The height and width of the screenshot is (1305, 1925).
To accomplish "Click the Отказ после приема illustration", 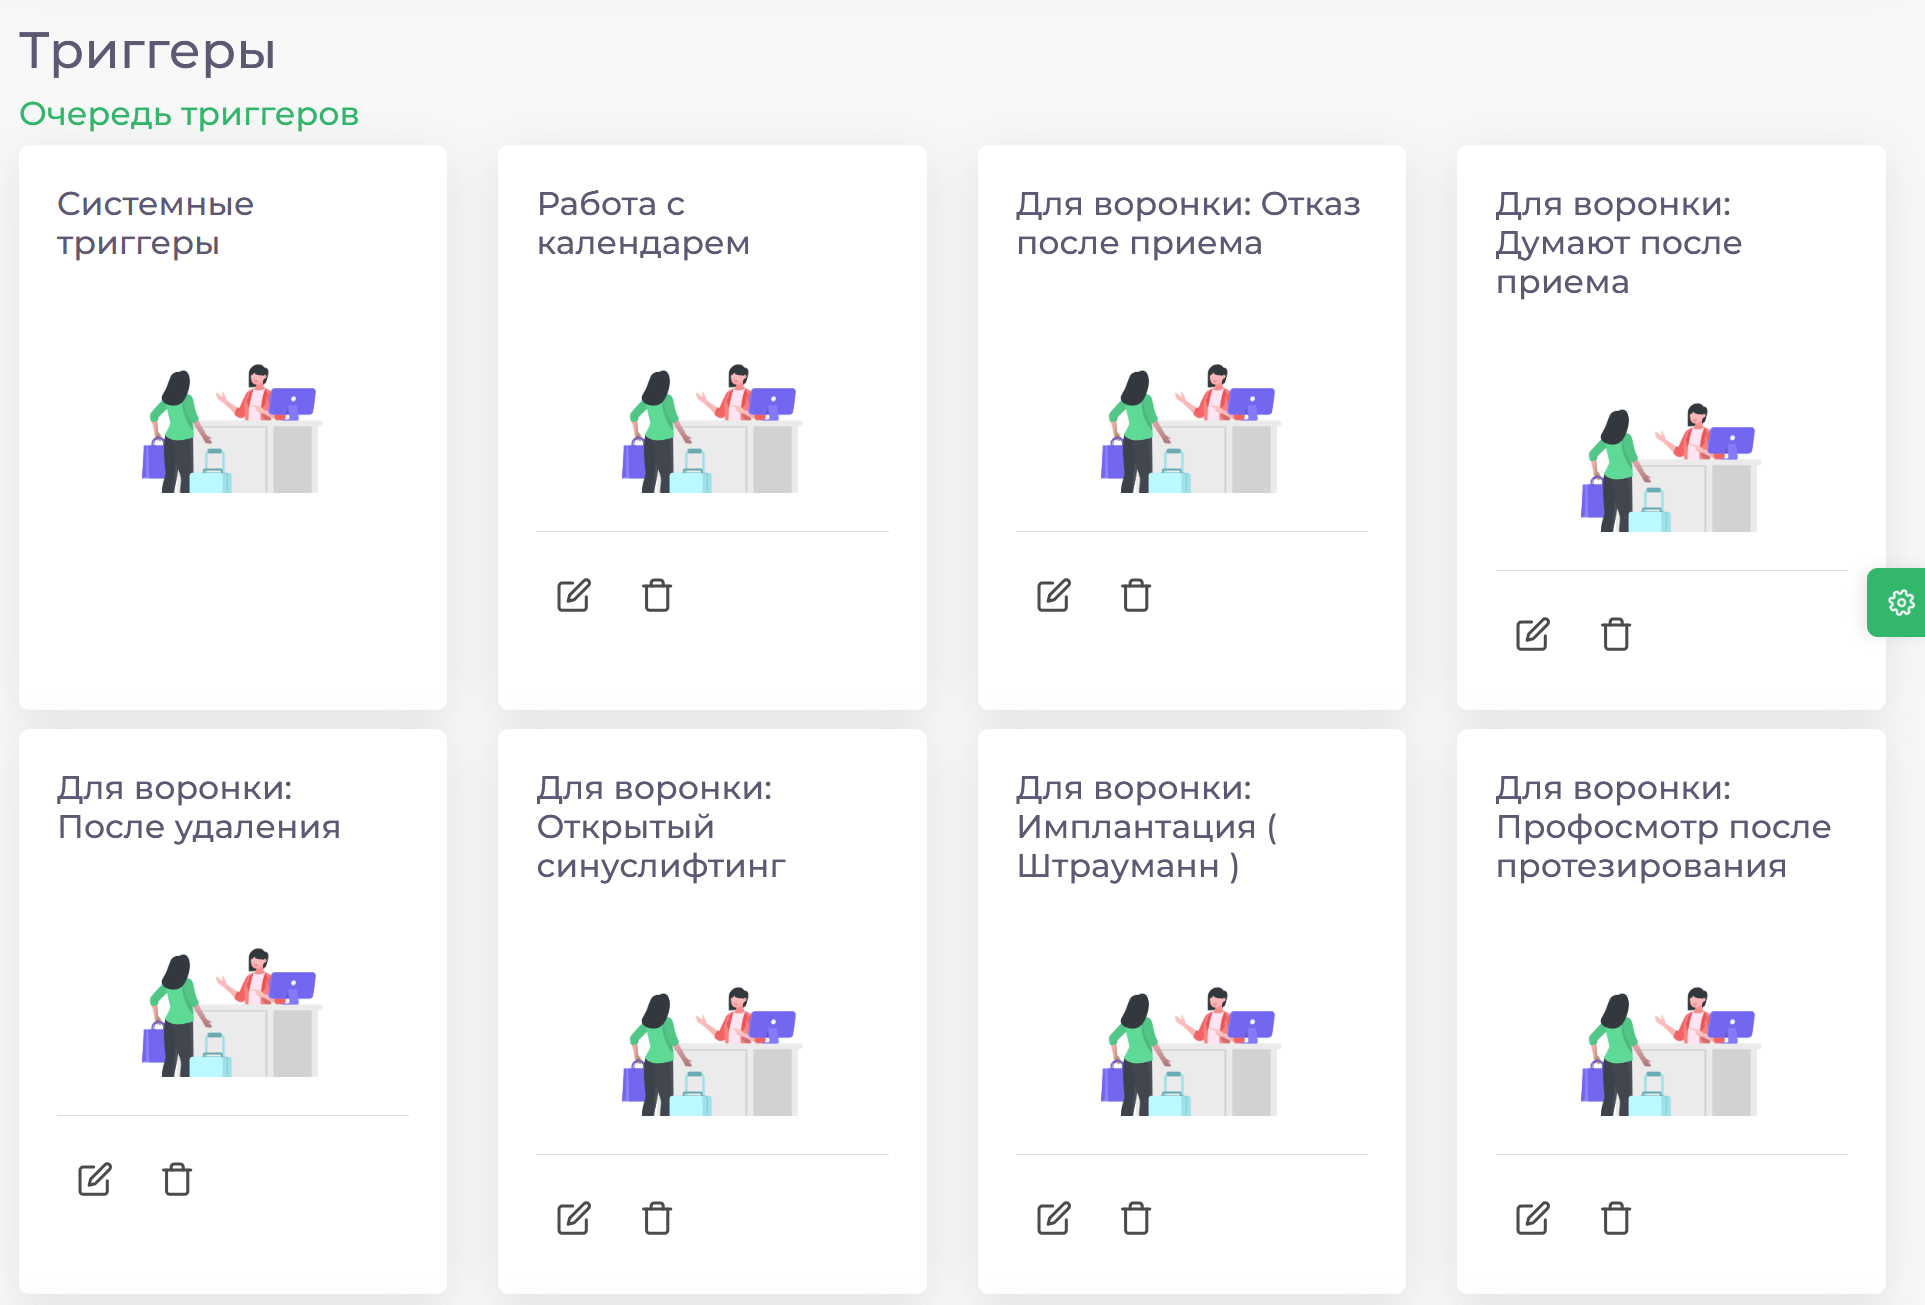I will [x=1191, y=428].
